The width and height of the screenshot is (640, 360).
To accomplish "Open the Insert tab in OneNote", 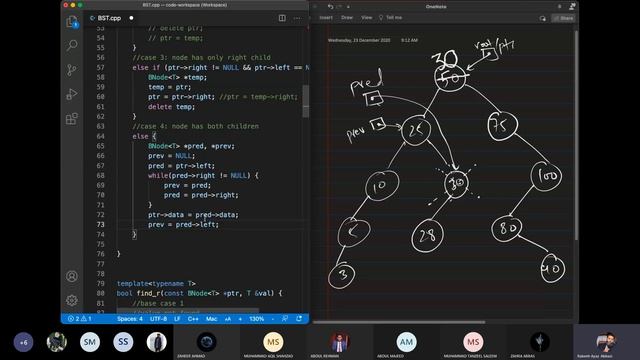I will pos(326,18).
